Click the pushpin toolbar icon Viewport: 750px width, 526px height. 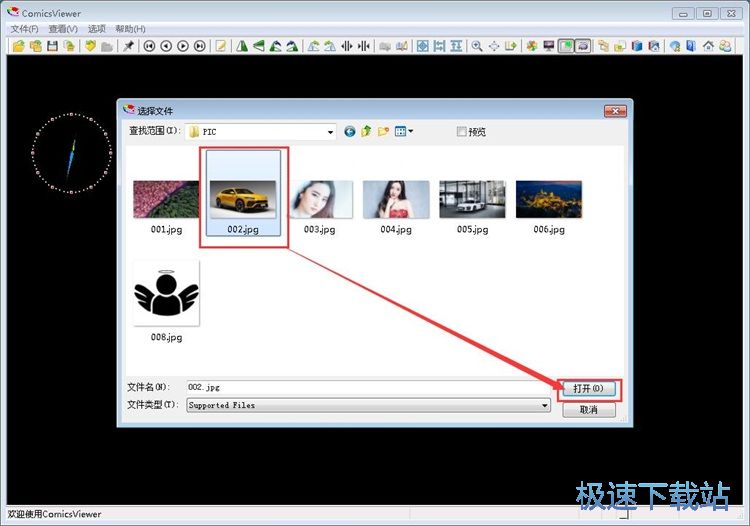coord(128,46)
